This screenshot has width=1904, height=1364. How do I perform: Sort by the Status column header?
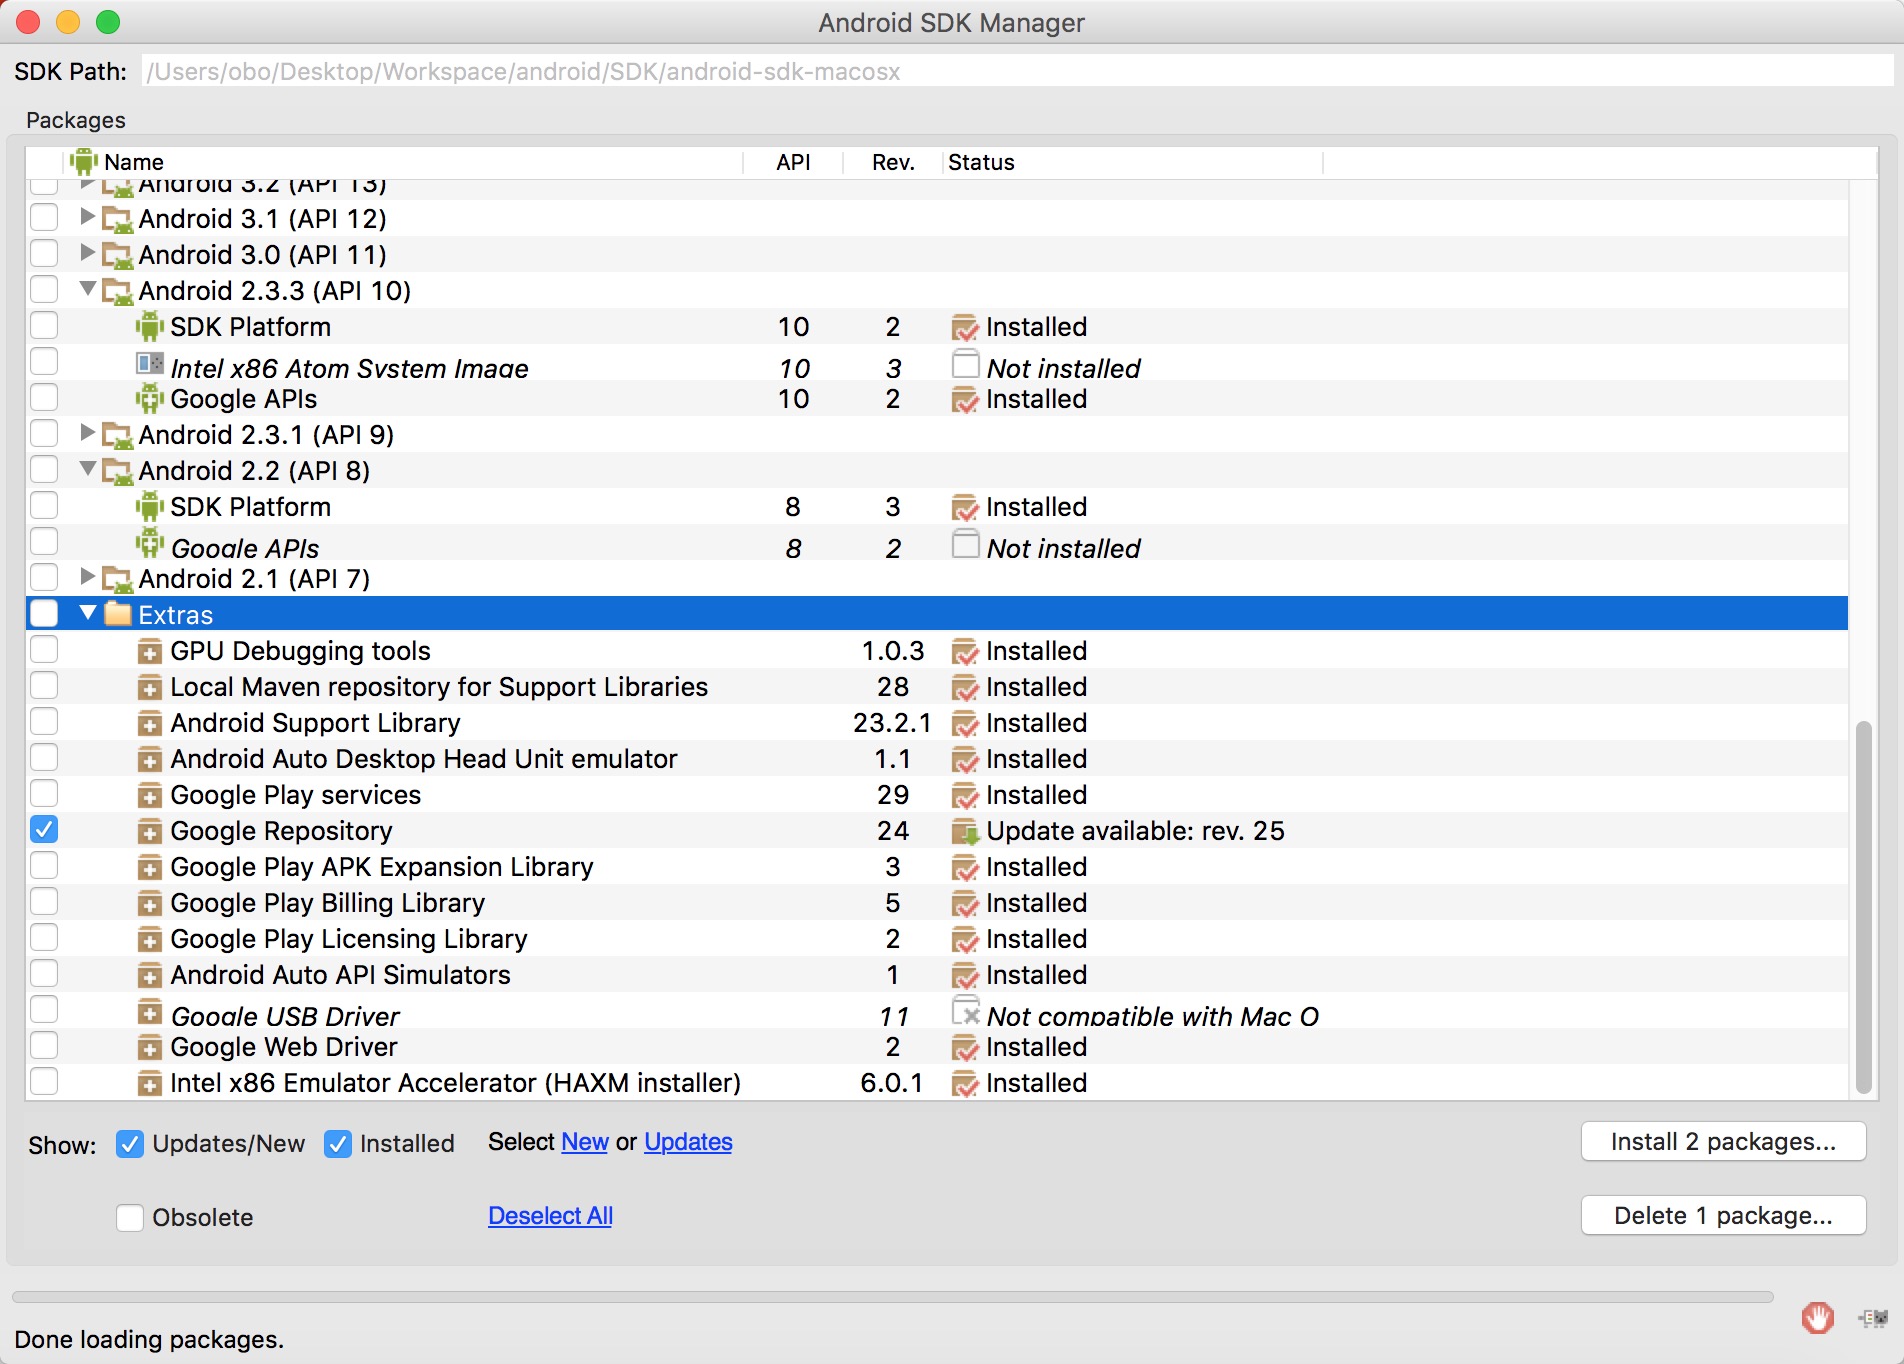point(1133,162)
